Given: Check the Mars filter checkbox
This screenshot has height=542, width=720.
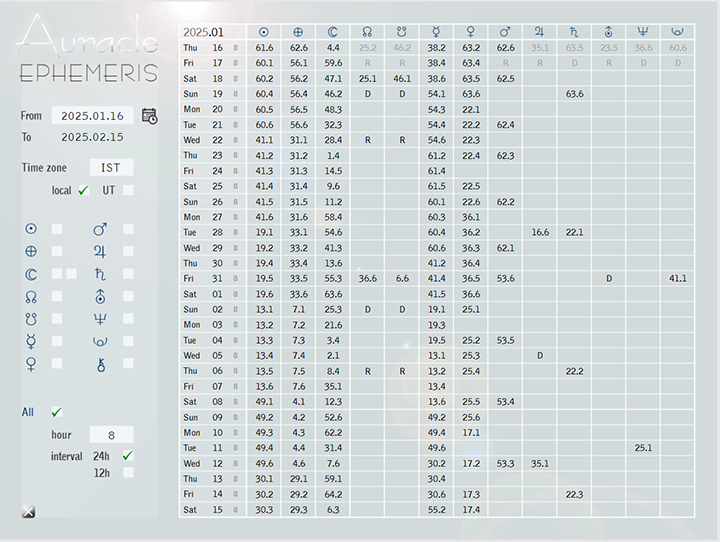Looking at the screenshot, I should point(128,229).
